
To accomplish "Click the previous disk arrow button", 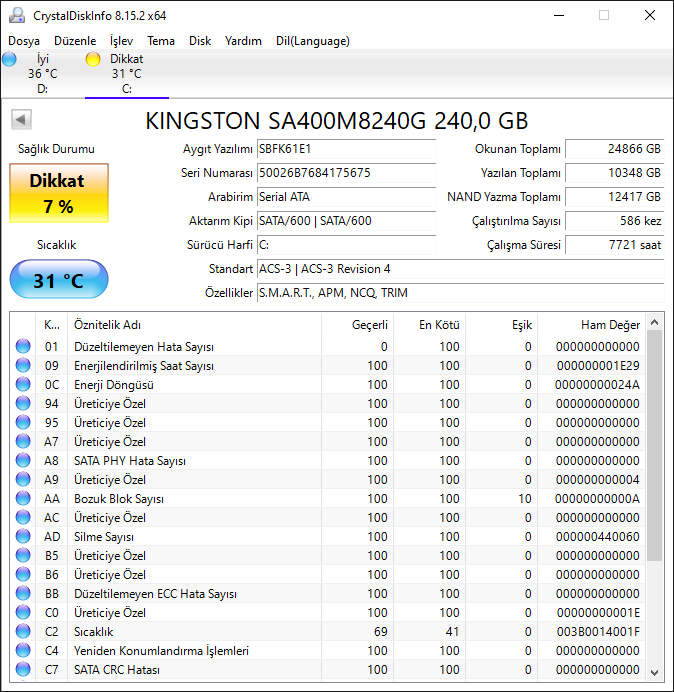I will coord(21,119).
